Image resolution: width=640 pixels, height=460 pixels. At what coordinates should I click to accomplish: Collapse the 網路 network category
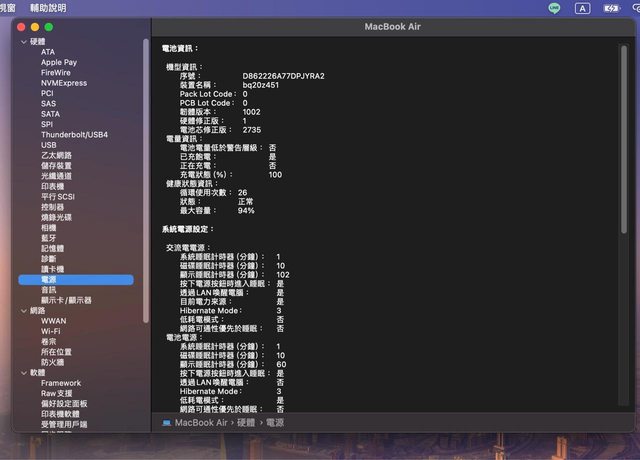tap(24, 311)
